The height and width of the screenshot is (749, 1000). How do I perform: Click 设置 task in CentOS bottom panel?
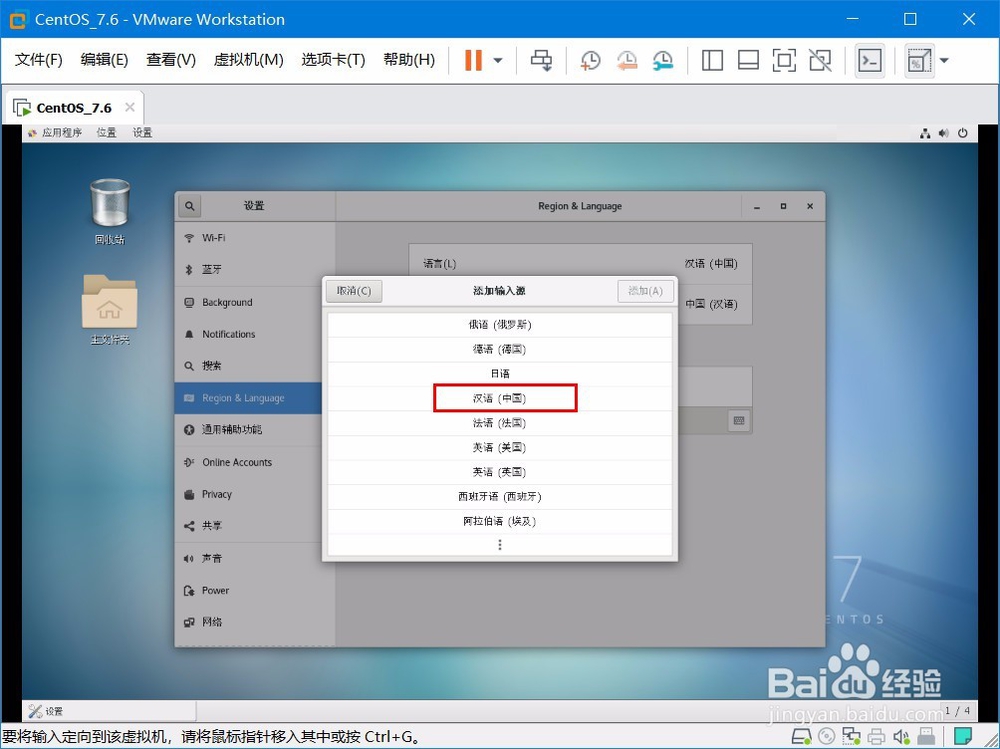tap(109, 711)
